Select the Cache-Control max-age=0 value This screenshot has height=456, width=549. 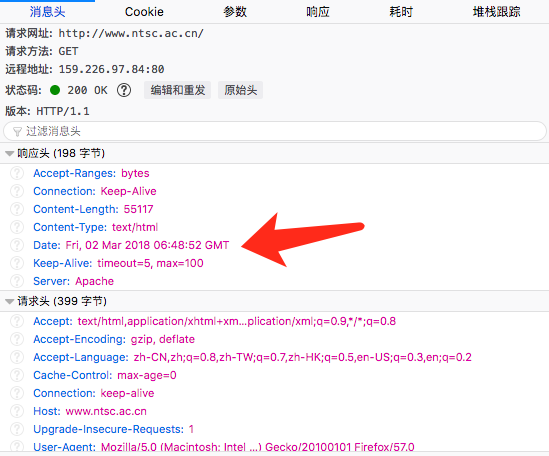point(147,375)
